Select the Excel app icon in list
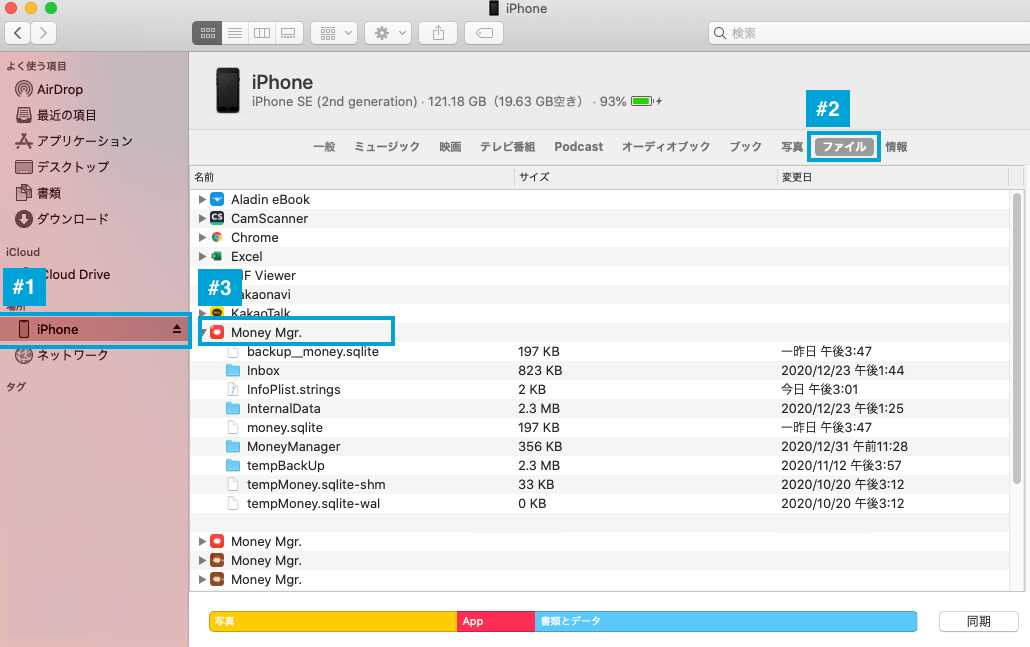The height and width of the screenshot is (647, 1030). tap(216, 256)
